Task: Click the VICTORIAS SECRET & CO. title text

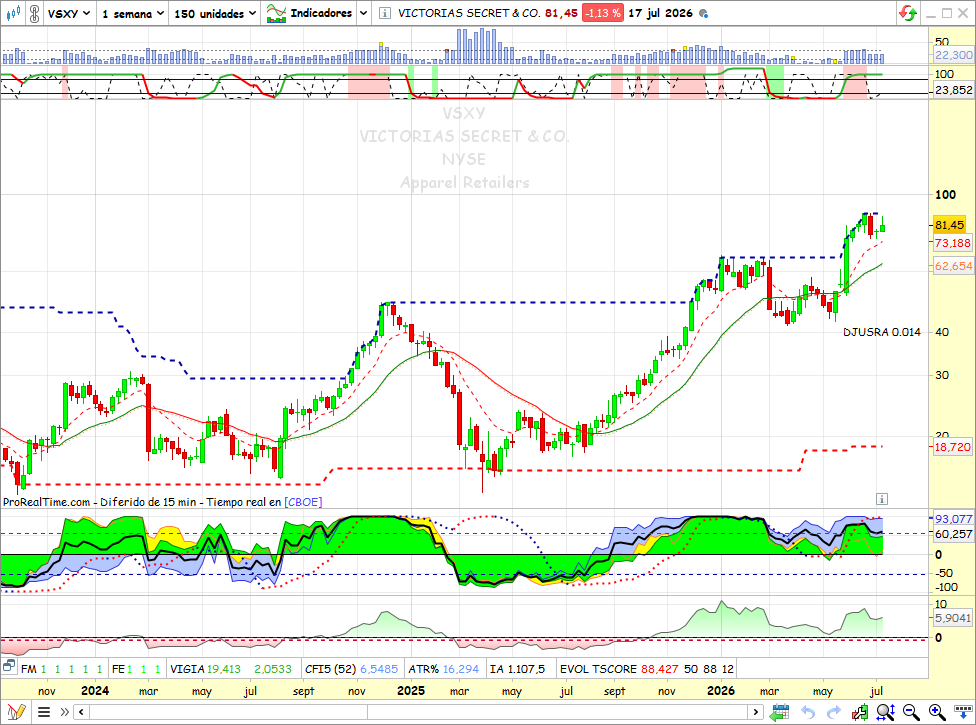Action: [x=469, y=13]
